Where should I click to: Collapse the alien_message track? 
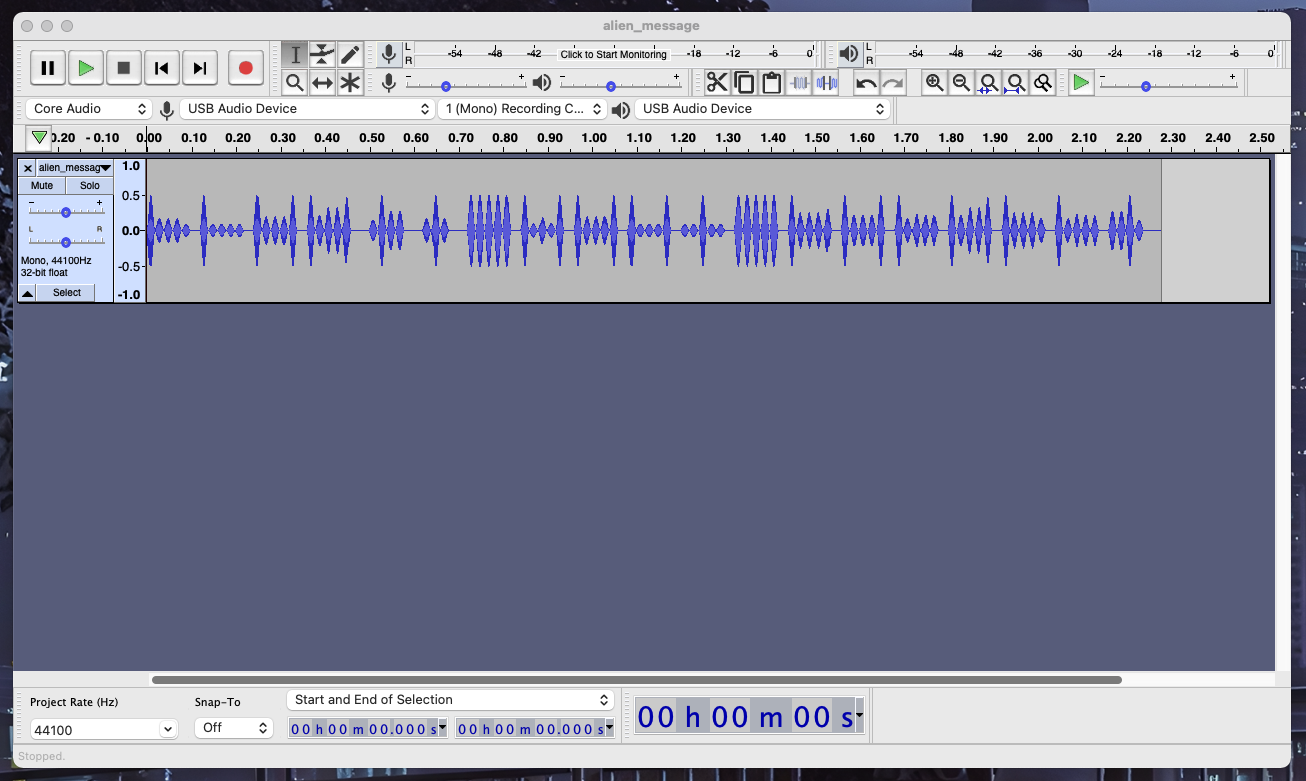[x=27, y=293]
